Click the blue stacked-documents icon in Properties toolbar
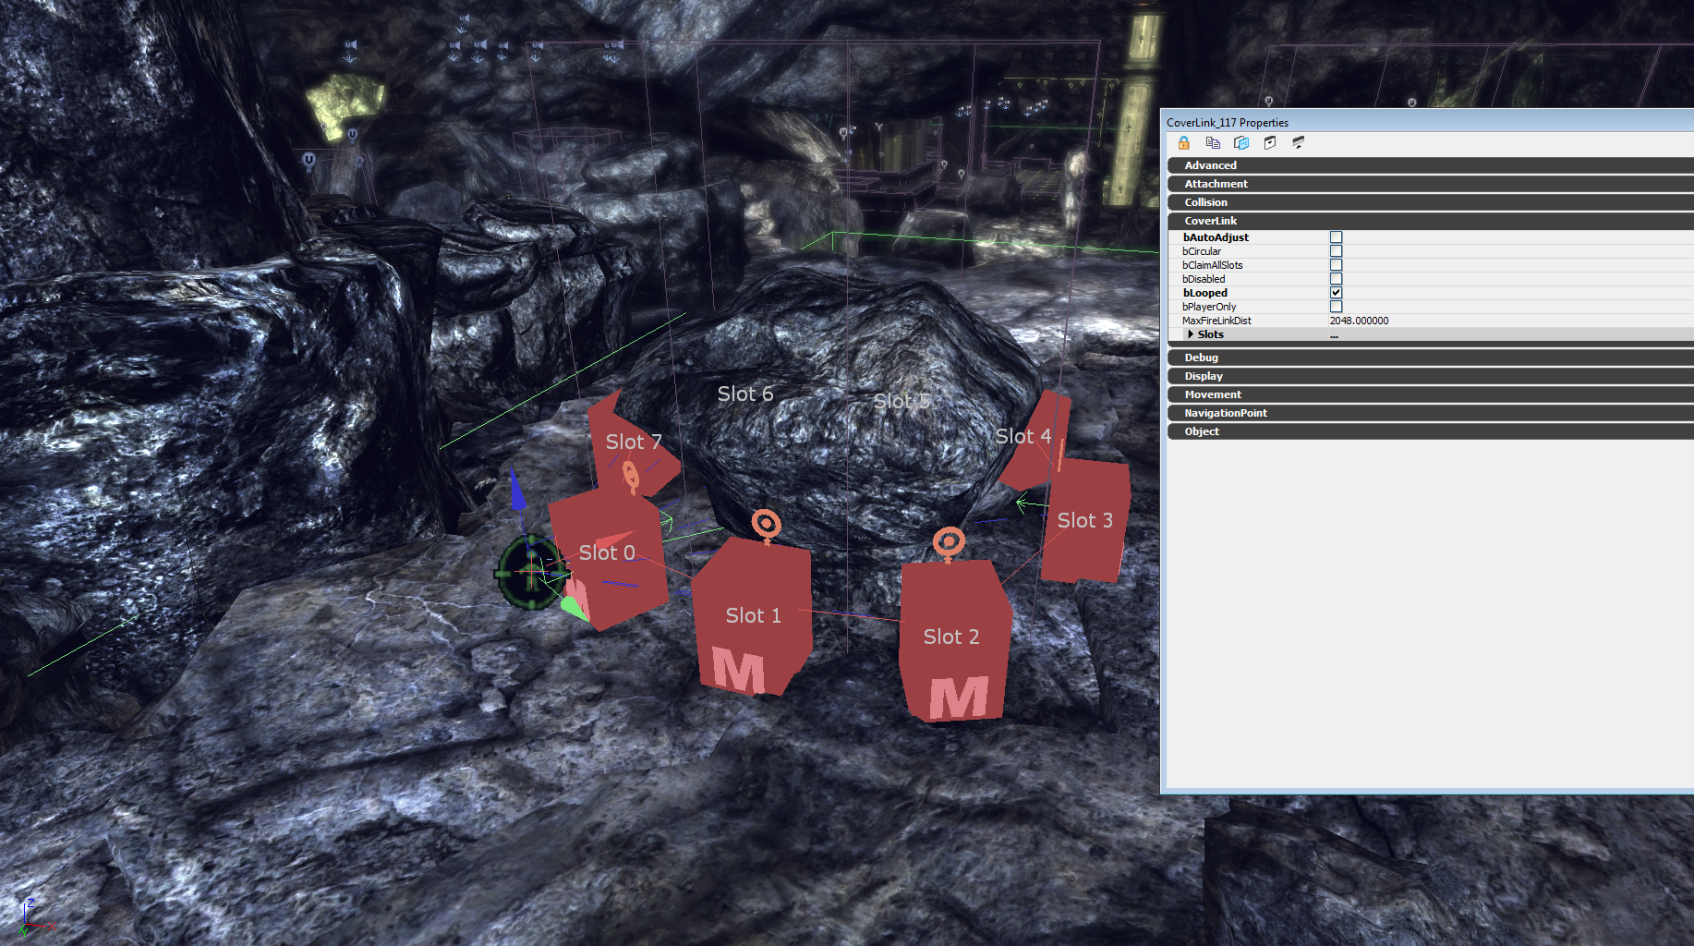 pos(1241,143)
